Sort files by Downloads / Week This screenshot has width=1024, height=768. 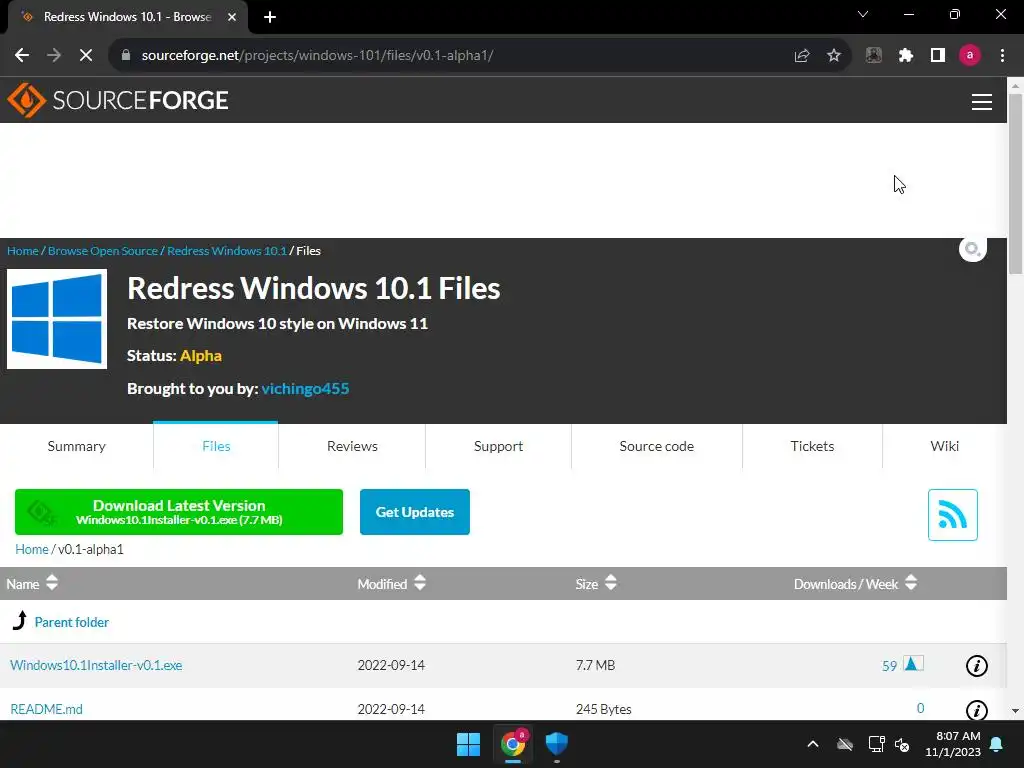856,584
